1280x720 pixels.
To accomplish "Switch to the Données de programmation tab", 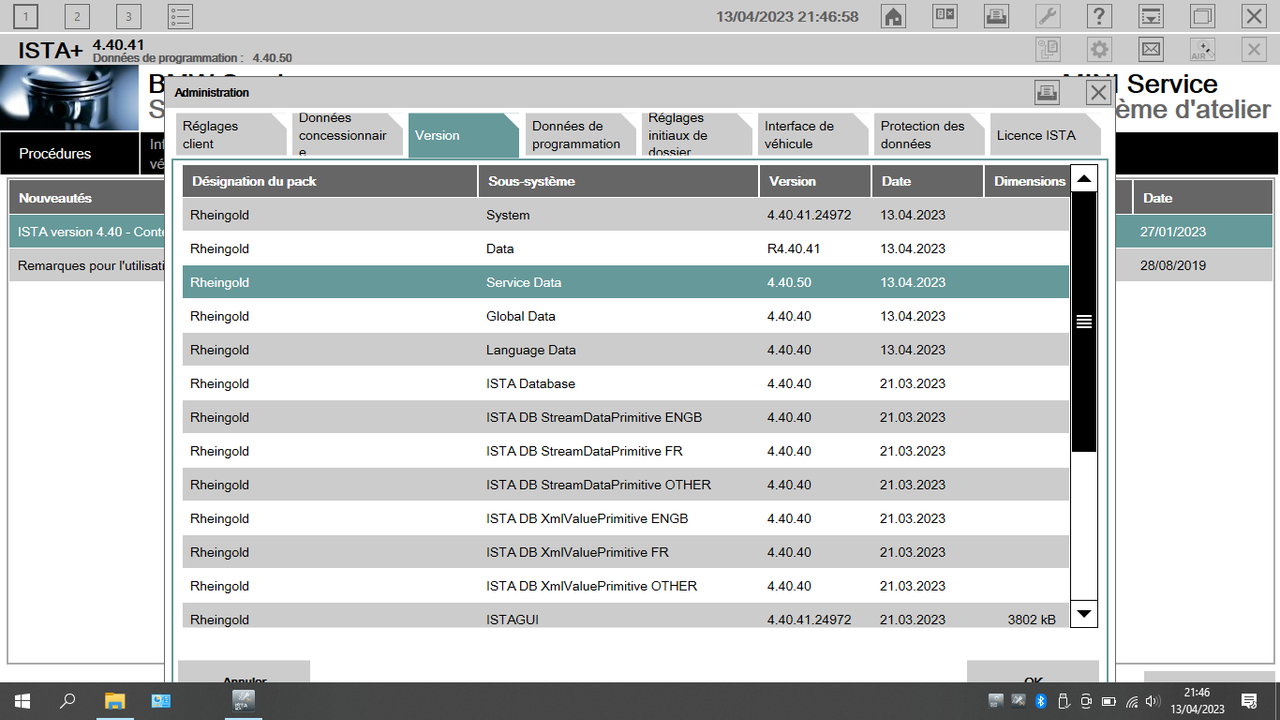I will [580, 135].
